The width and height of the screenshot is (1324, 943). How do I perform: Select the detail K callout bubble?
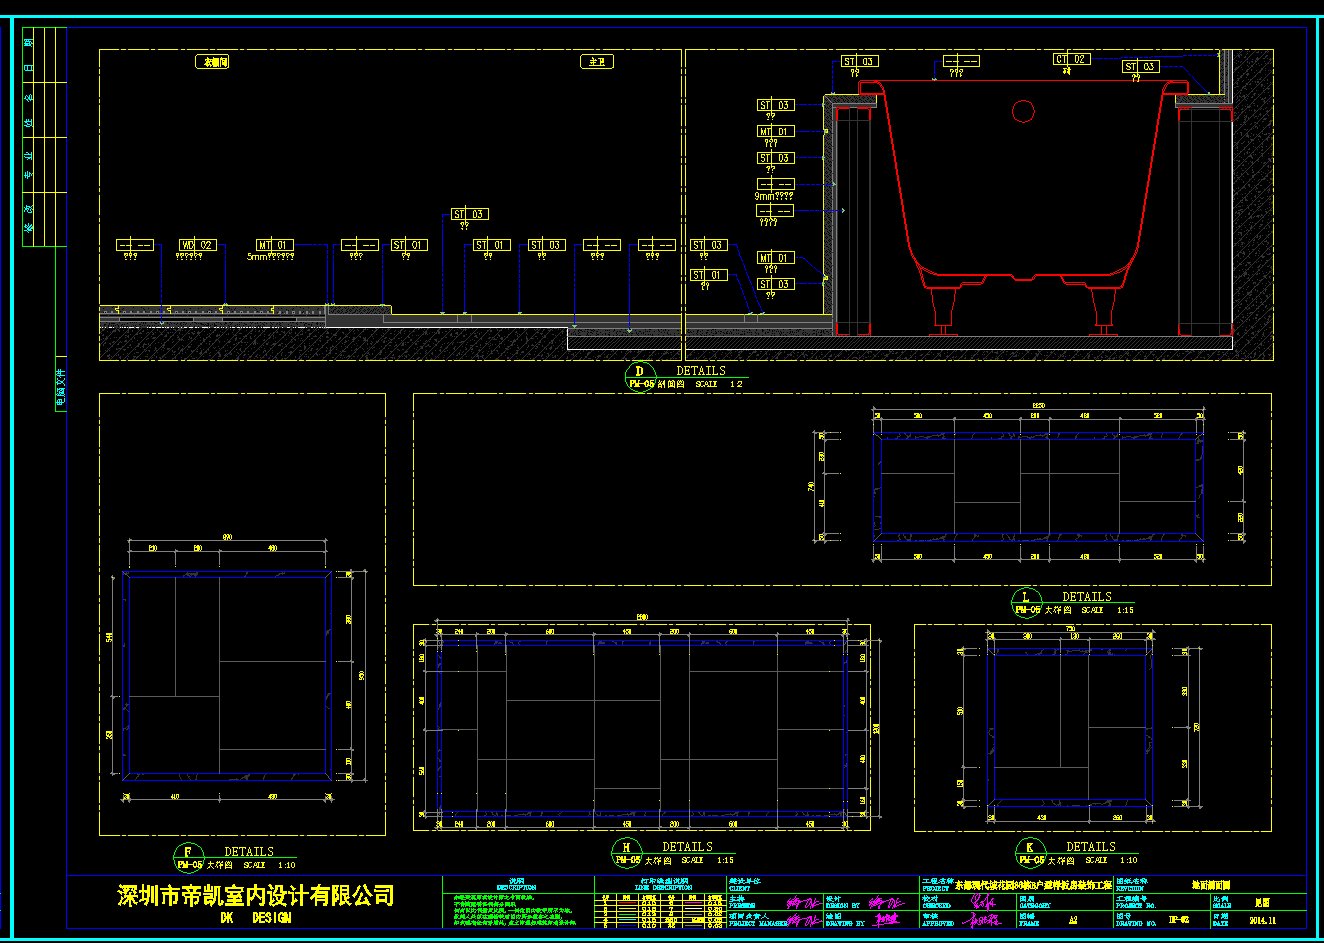tap(1030, 853)
